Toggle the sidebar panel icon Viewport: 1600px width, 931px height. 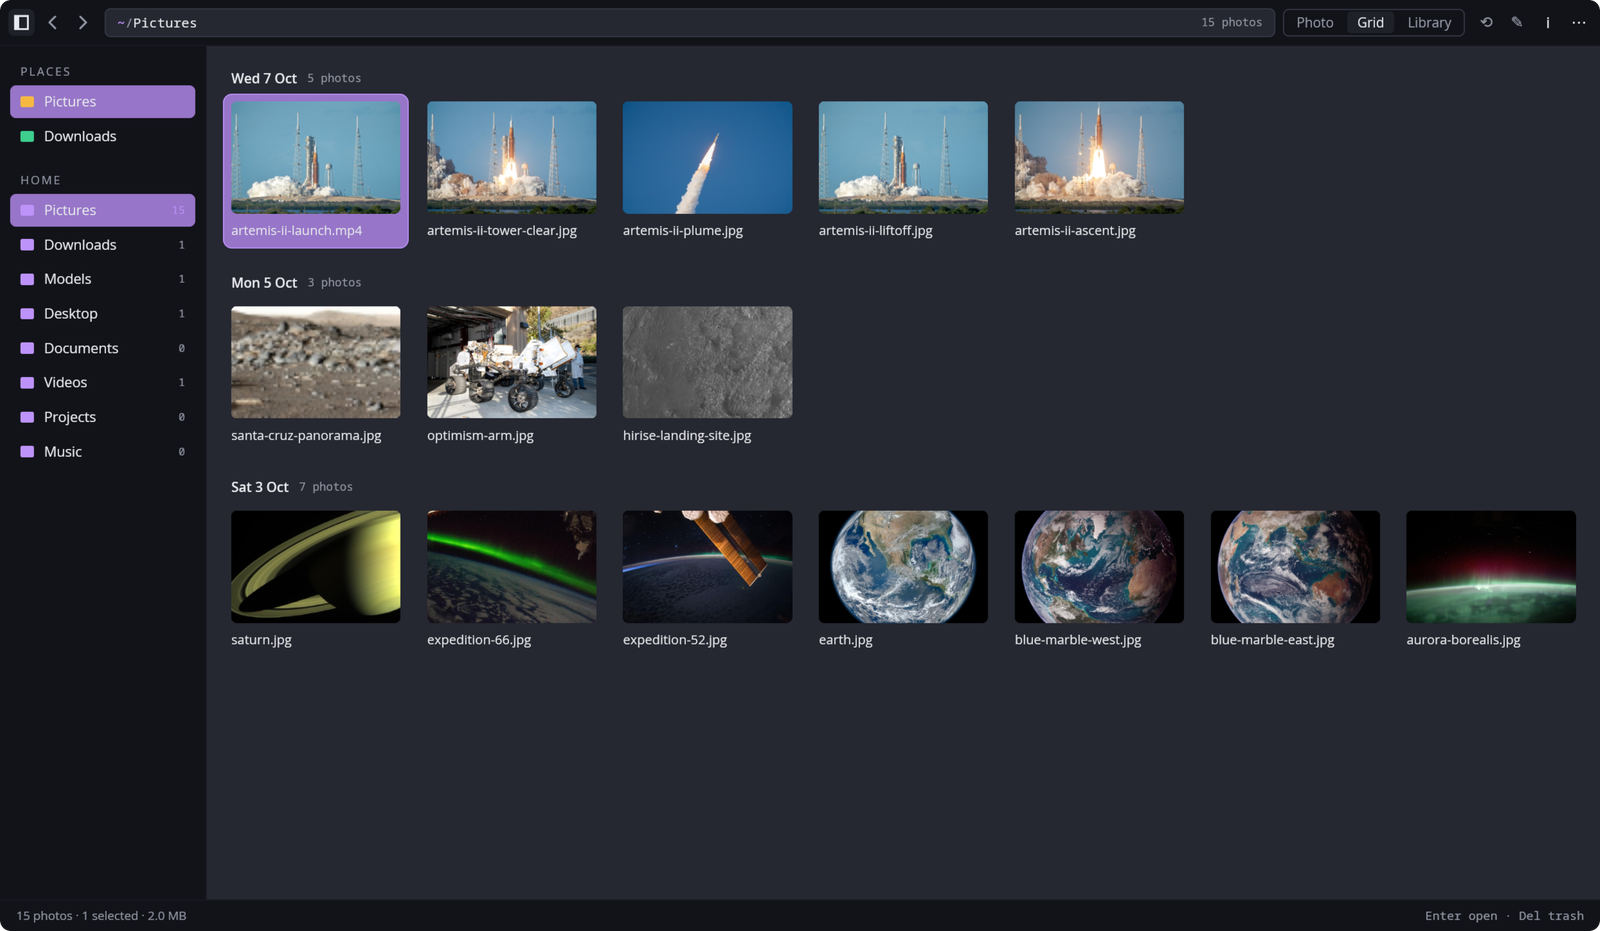coord(21,22)
